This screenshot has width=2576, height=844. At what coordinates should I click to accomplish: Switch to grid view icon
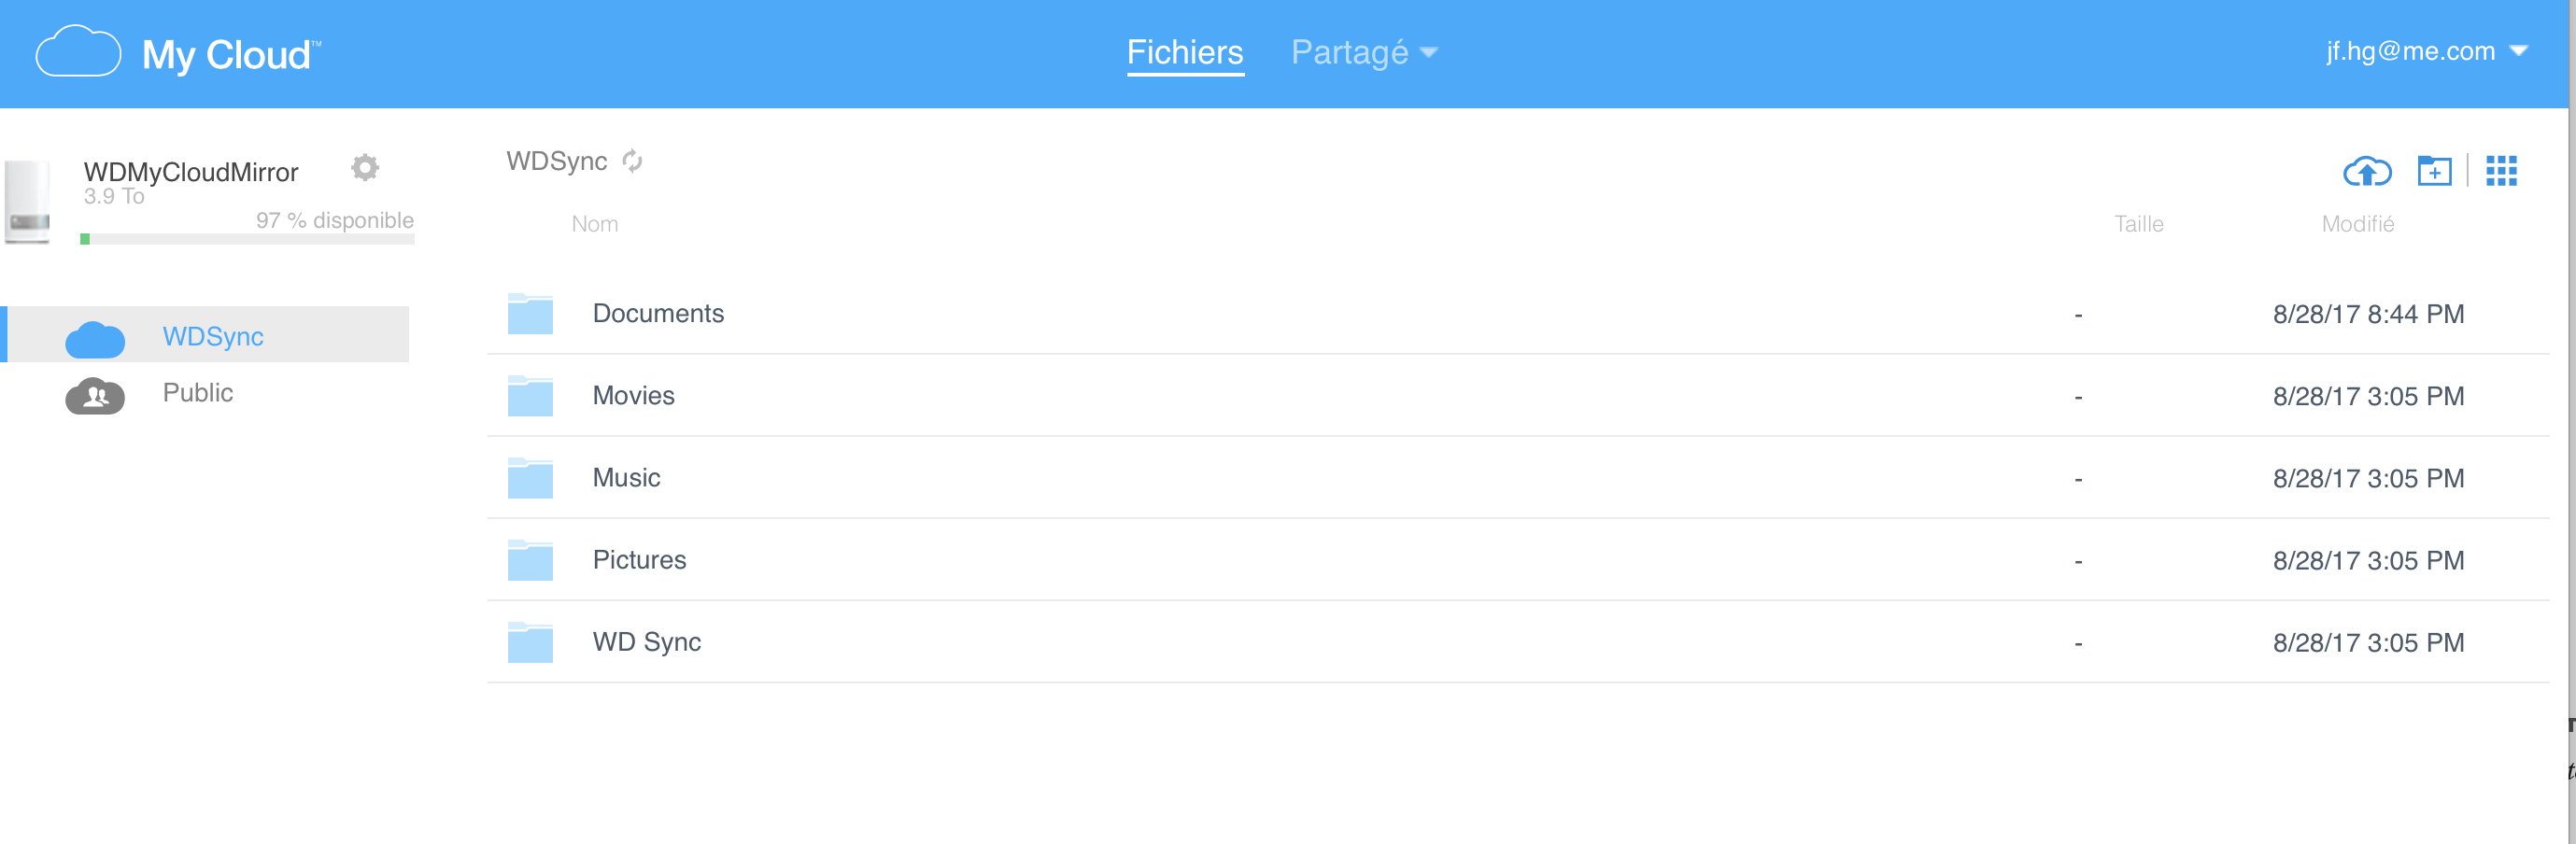[2500, 171]
